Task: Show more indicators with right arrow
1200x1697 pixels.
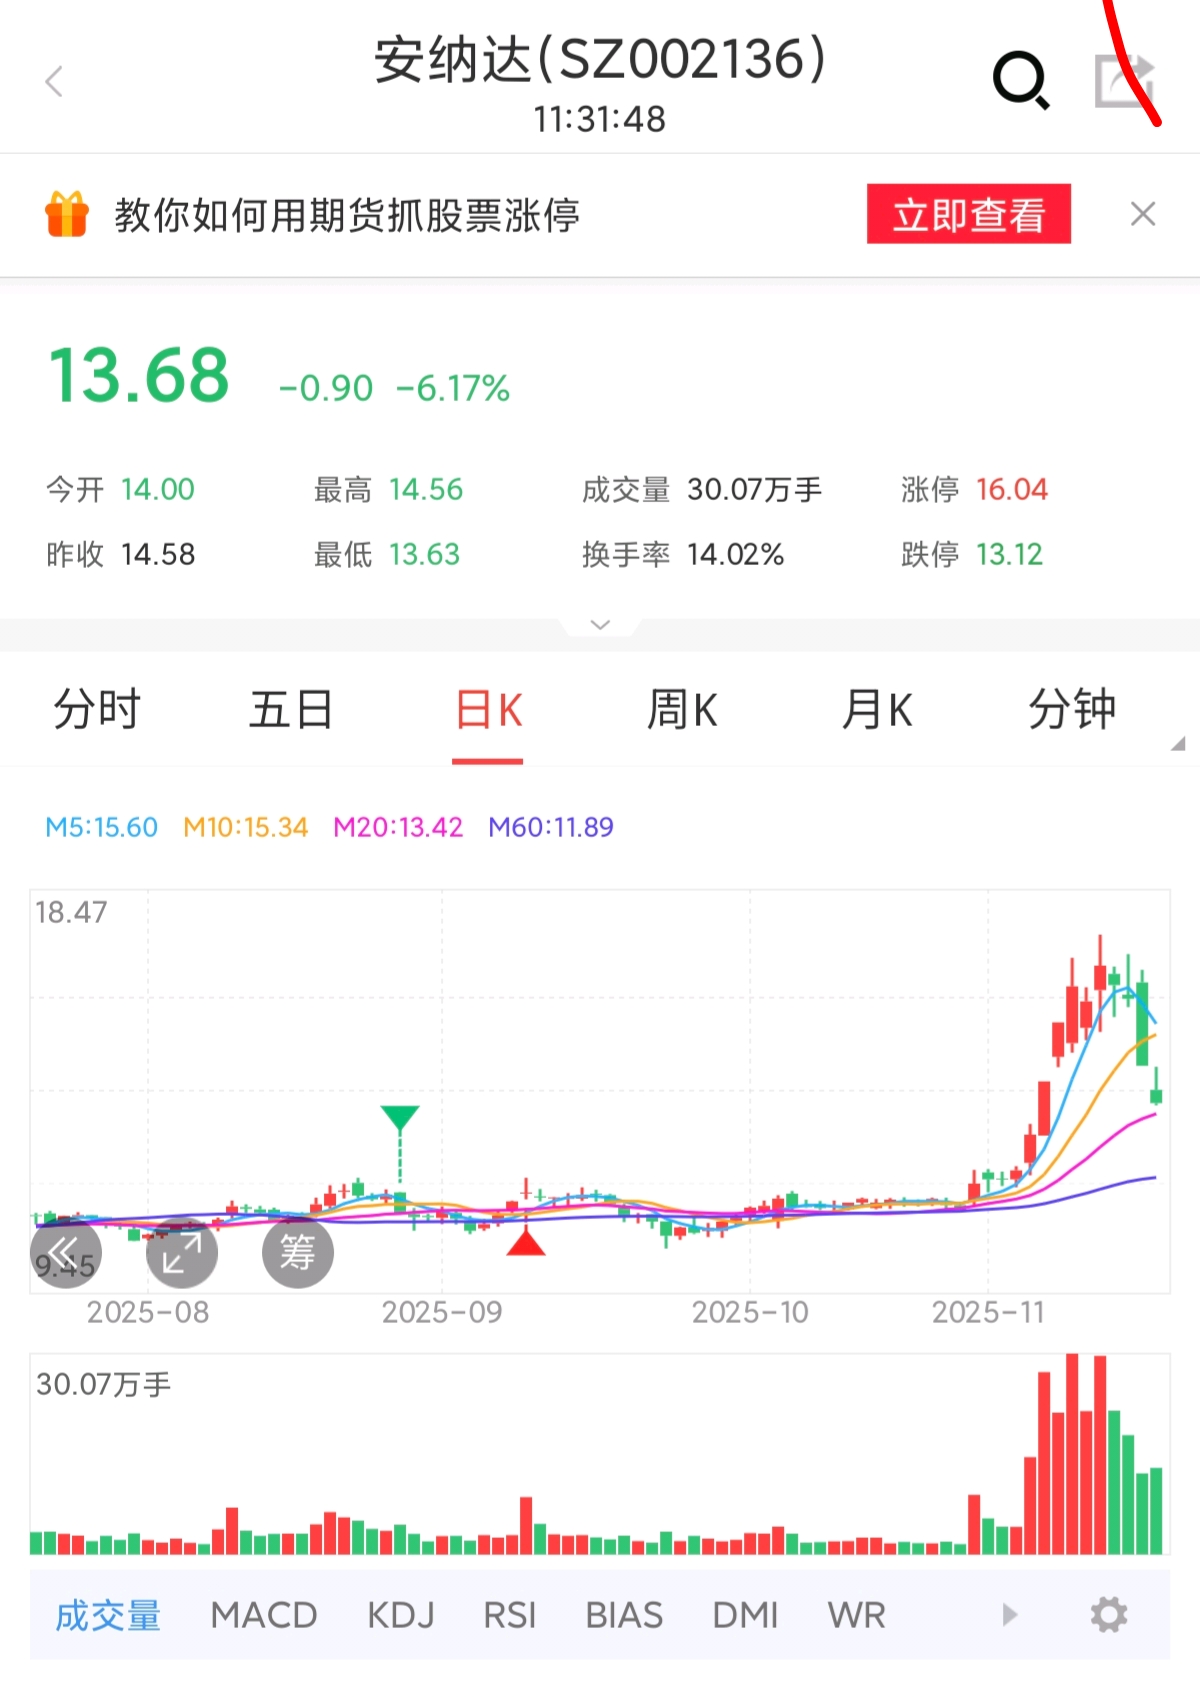Action: point(1009,1615)
